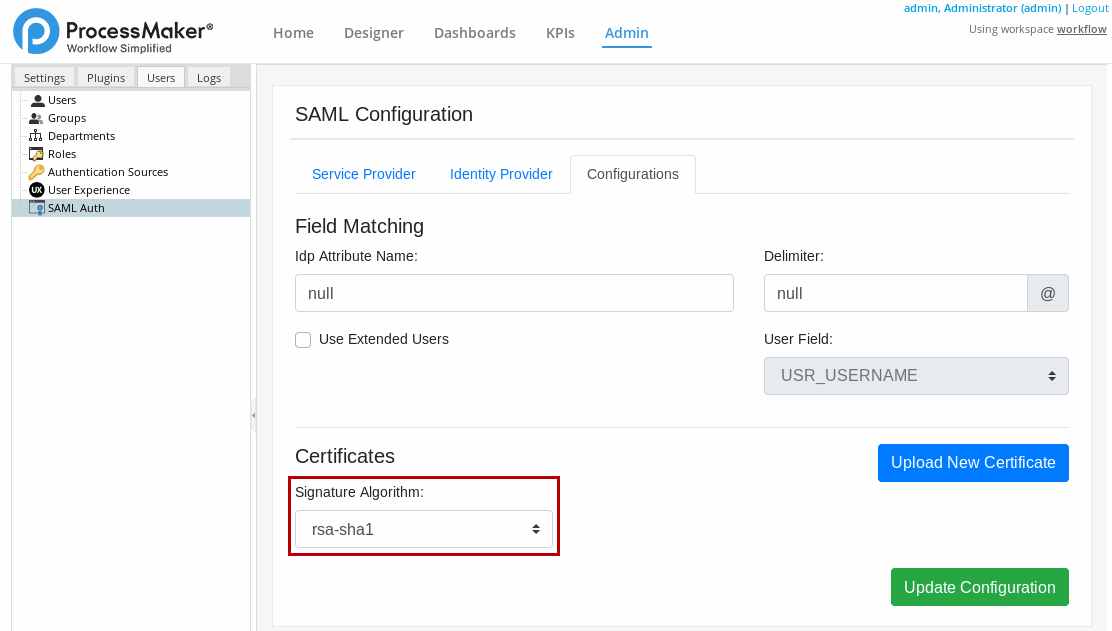The image size is (1112, 631).
Task: Click the Roles icon in sidebar
Action: click(x=37, y=154)
